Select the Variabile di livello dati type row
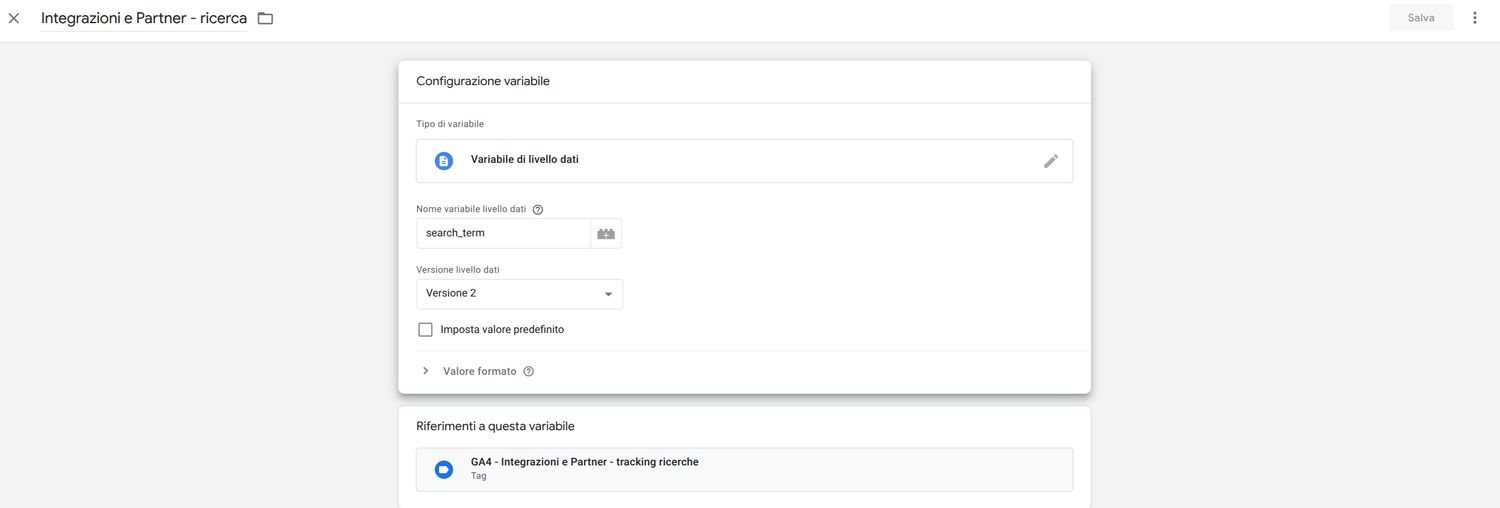This screenshot has width=1500, height=508. pos(700,161)
